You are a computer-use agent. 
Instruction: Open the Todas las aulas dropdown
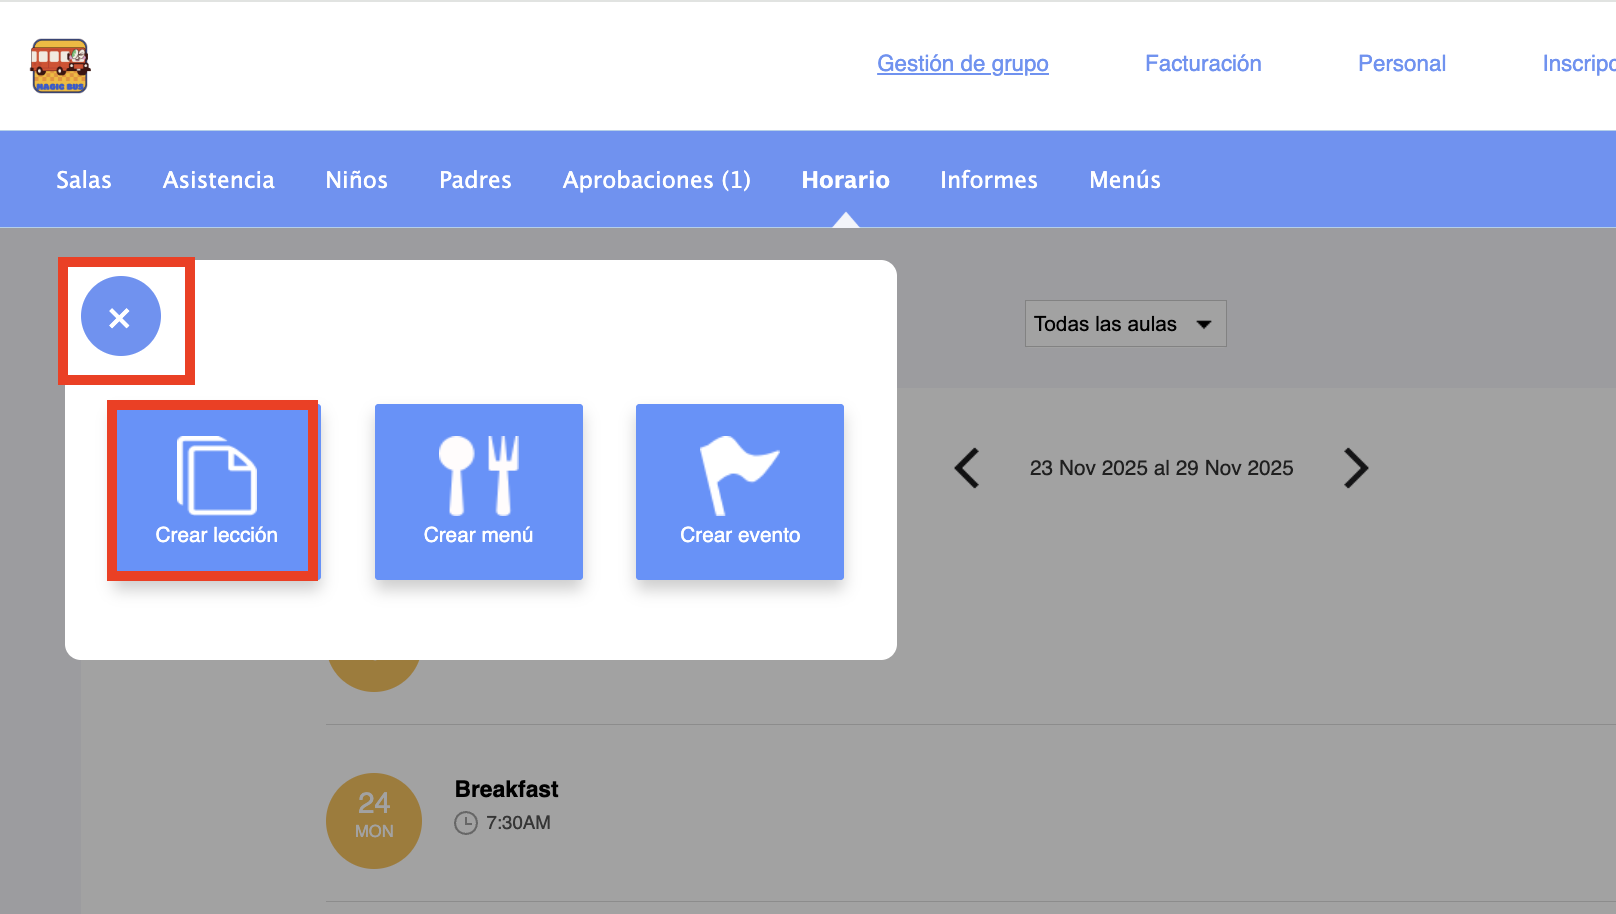1125,324
